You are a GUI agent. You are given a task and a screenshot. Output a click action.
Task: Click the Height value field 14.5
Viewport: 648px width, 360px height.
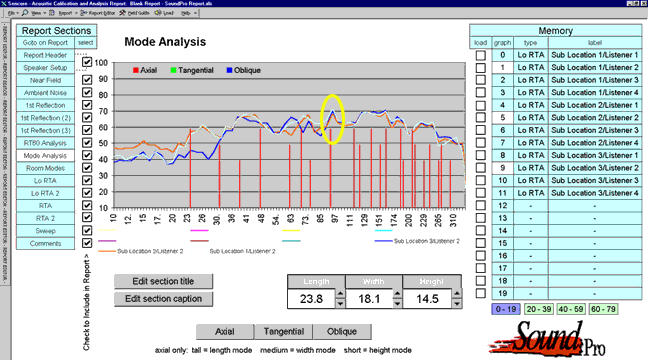point(427,298)
